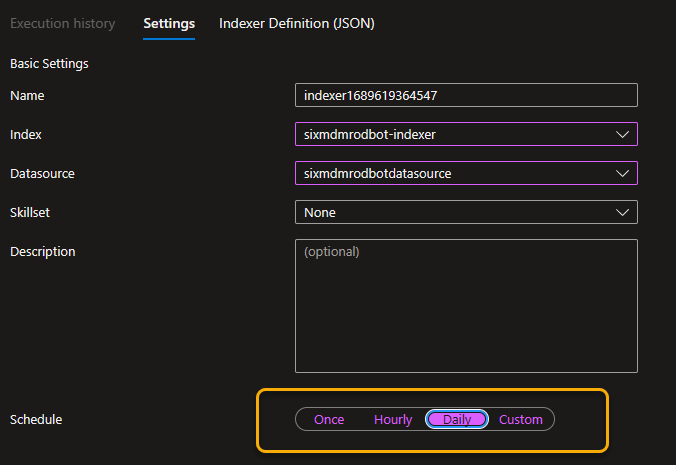Click the Skillset field label
Image resolution: width=676 pixels, height=465 pixels.
tap(30, 212)
